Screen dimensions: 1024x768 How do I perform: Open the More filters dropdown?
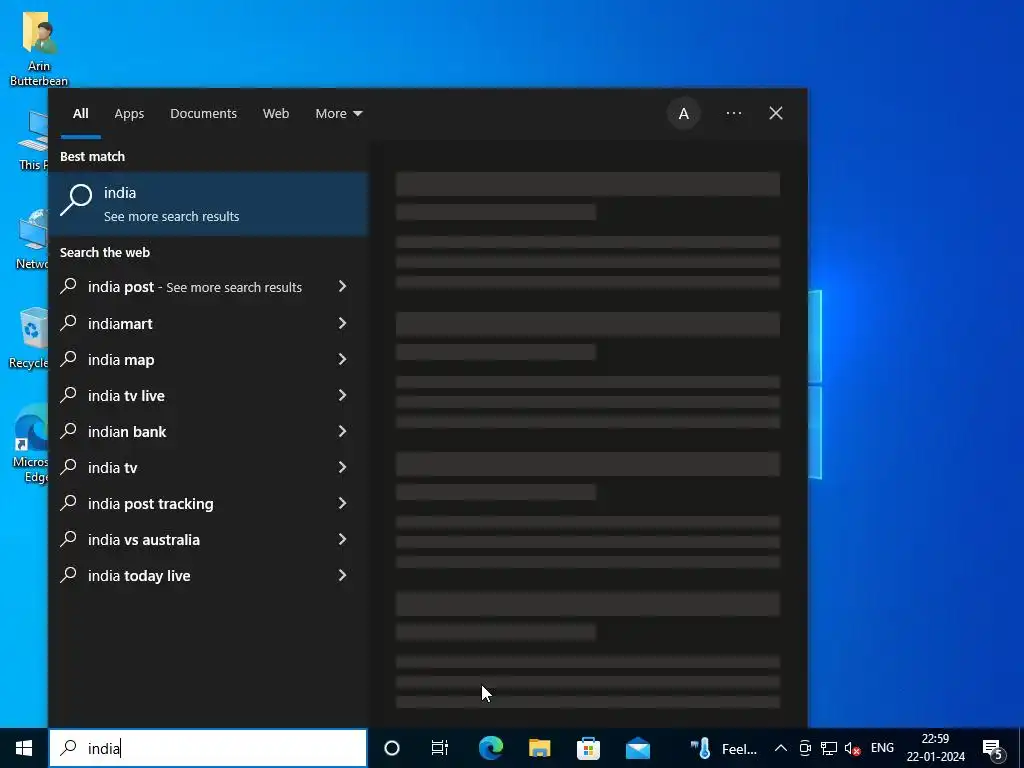pos(338,114)
